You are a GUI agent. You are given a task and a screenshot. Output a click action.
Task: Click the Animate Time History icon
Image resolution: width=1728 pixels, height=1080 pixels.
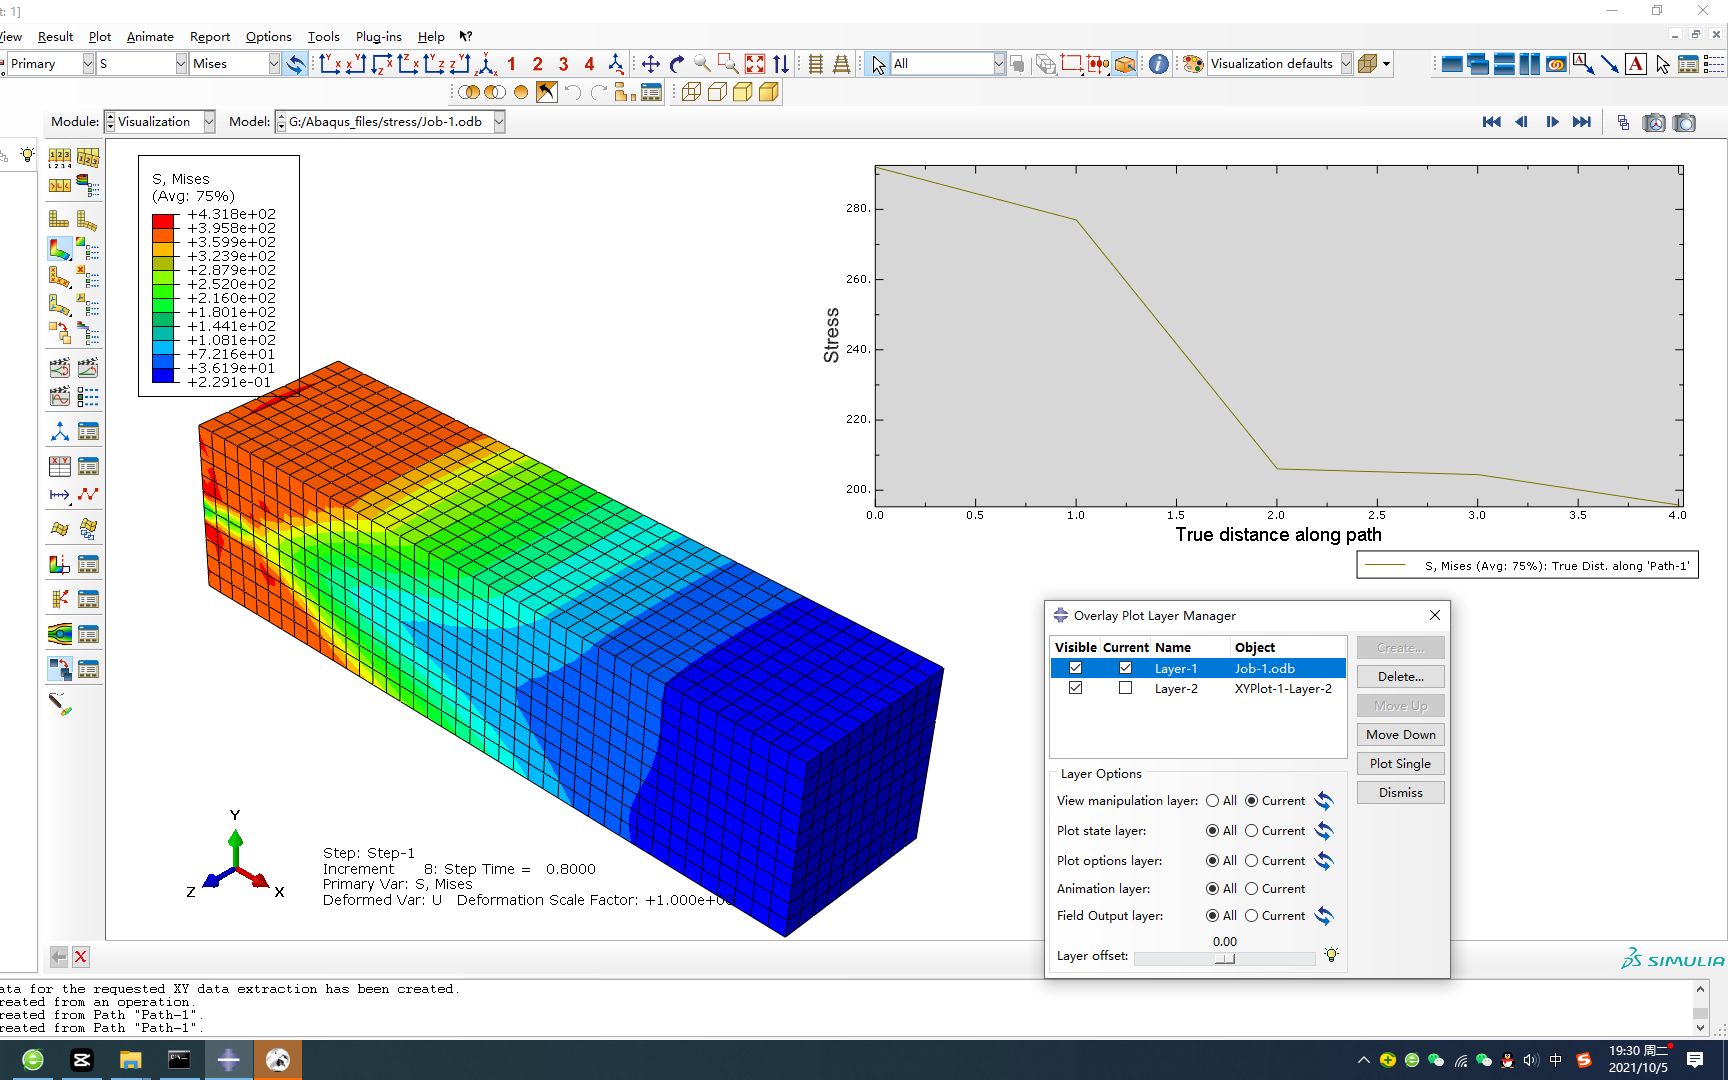point(88,367)
